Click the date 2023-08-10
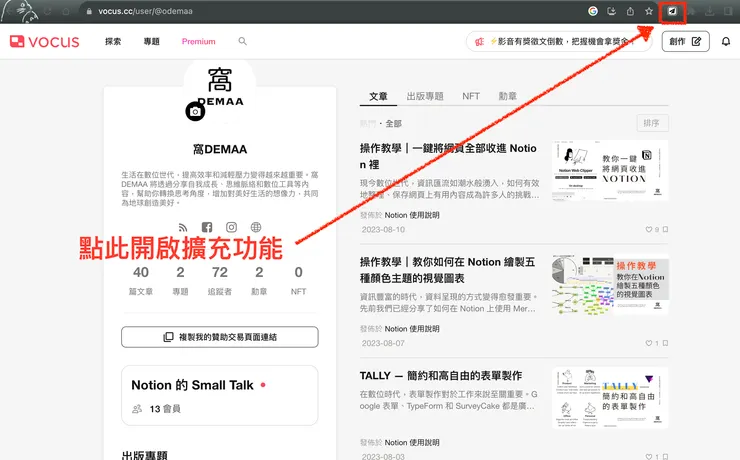Image resolution: width=740 pixels, height=460 pixels. coord(383,230)
